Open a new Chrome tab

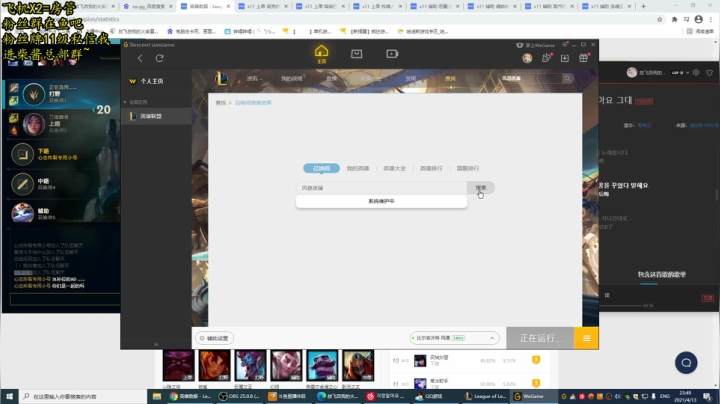pos(643,6)
